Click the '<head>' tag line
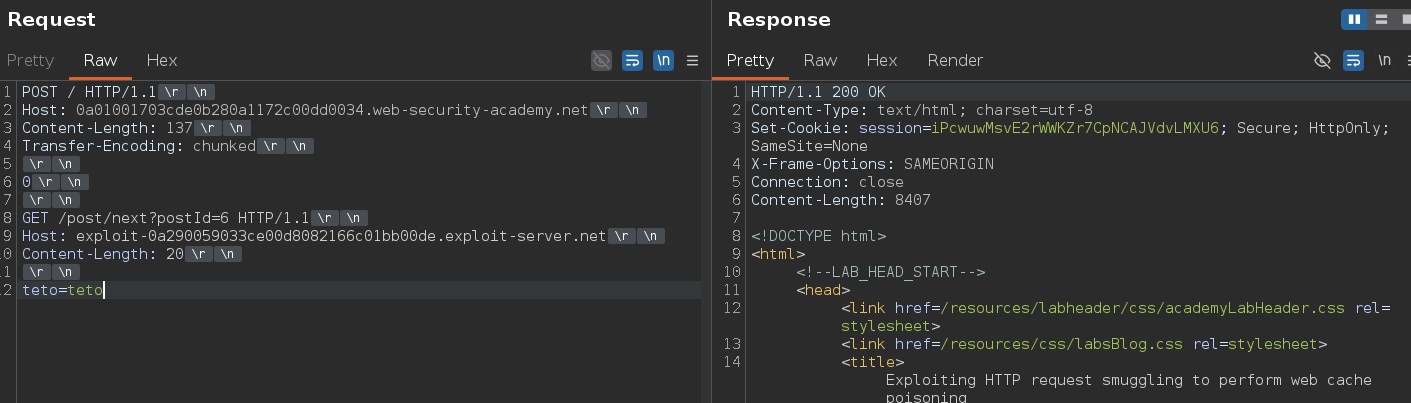The width and height of the screenshot is (1411, 403). 823,290
